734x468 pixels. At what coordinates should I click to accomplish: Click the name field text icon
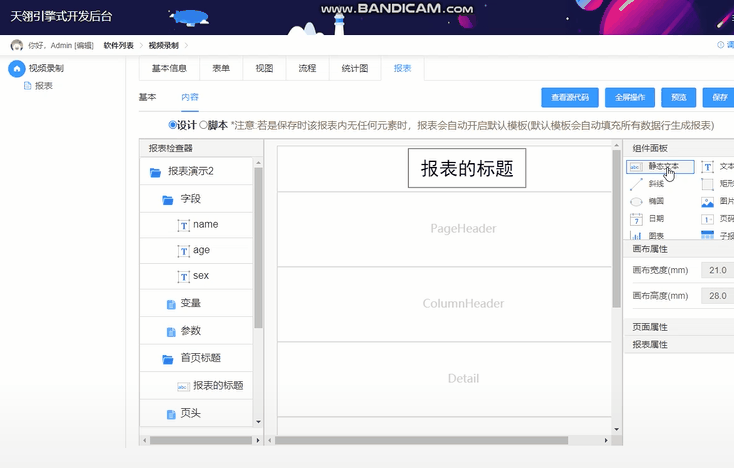[183, 225]
